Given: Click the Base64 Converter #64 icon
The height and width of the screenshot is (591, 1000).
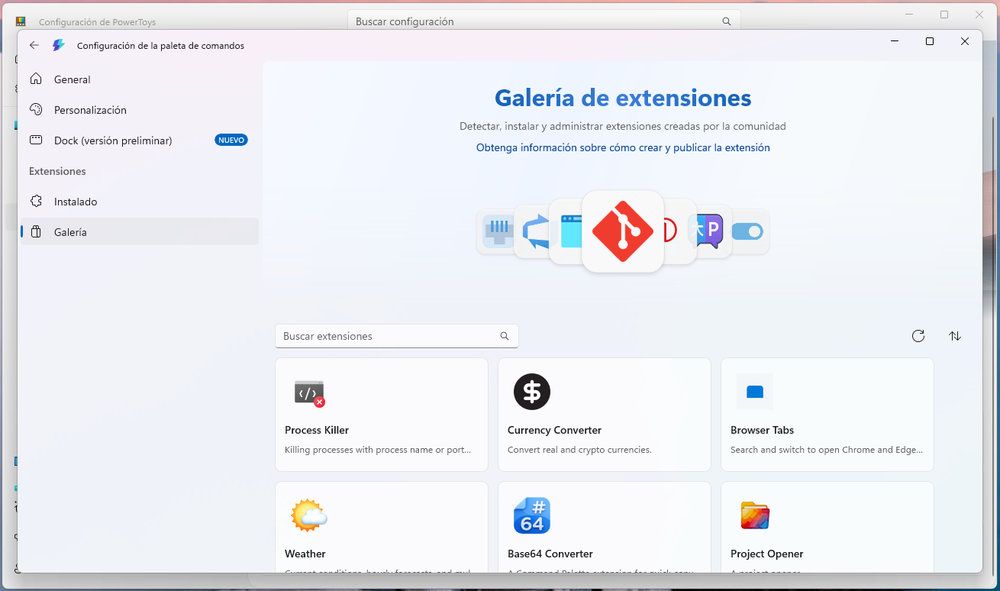Looking at the screenshot, I should (532, 515).
